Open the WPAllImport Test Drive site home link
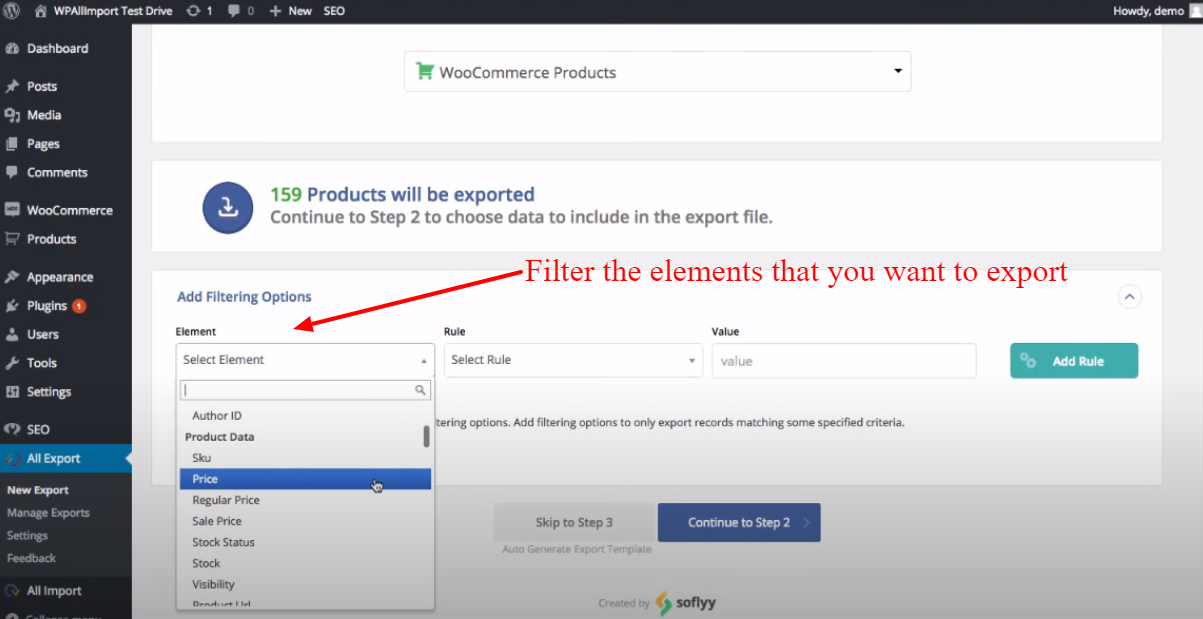1203x619 pixels. tap(102, 11)
